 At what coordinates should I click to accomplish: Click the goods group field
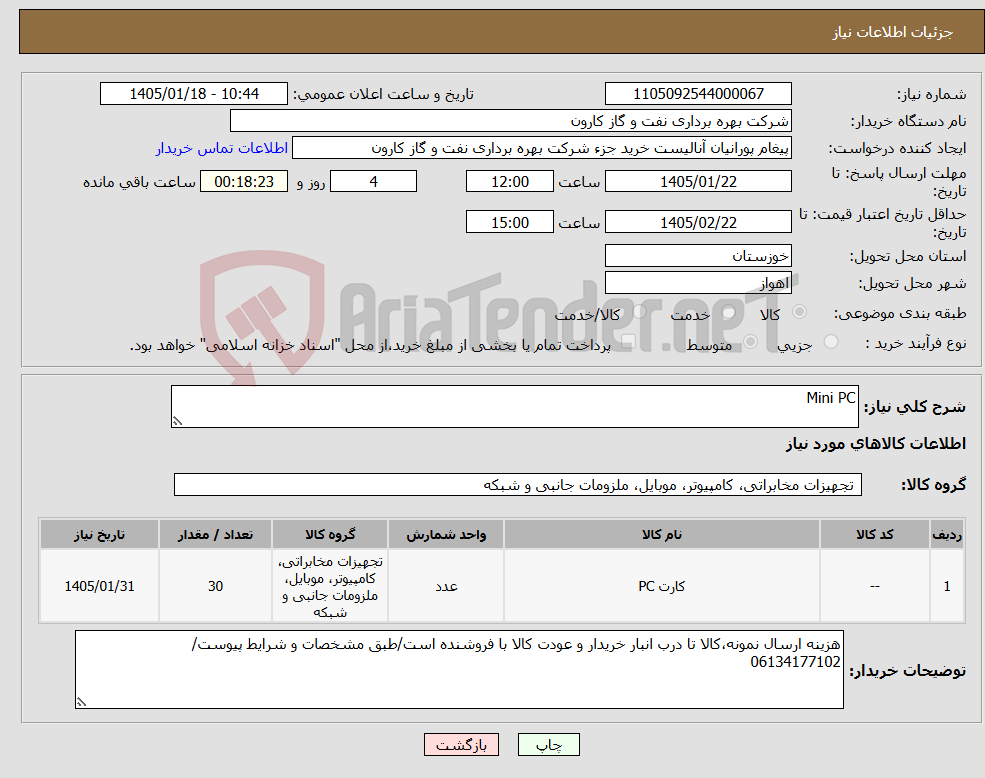pos(518,485)
